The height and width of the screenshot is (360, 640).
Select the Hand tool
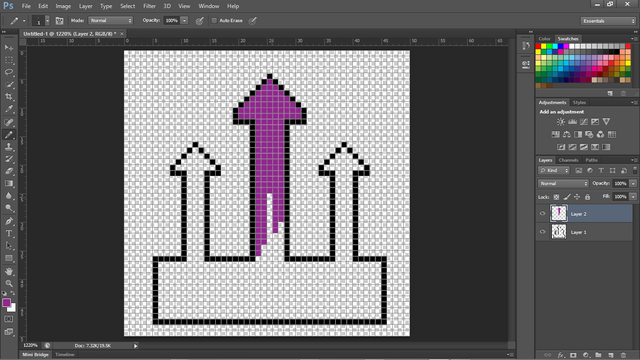pos(9,271)
